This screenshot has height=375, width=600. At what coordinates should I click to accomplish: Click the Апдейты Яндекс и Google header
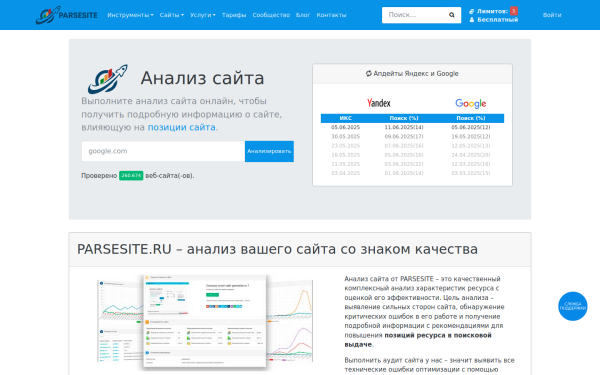coord(412,73)
